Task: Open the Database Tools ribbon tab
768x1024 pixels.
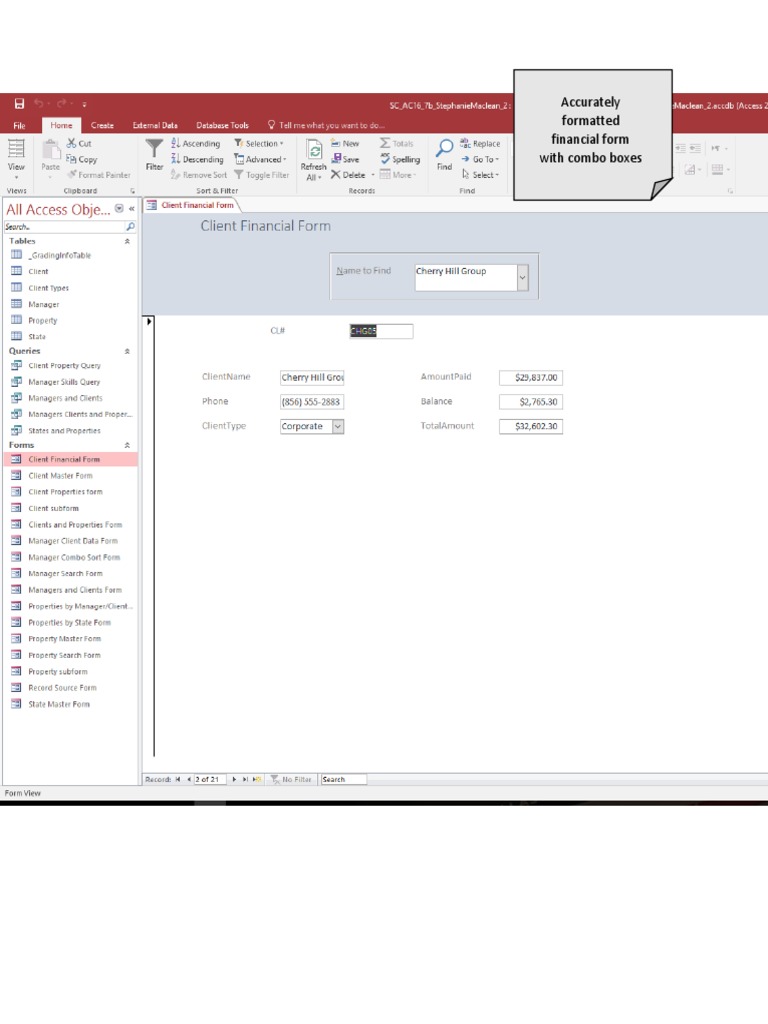Action: [x=222, y=126]
